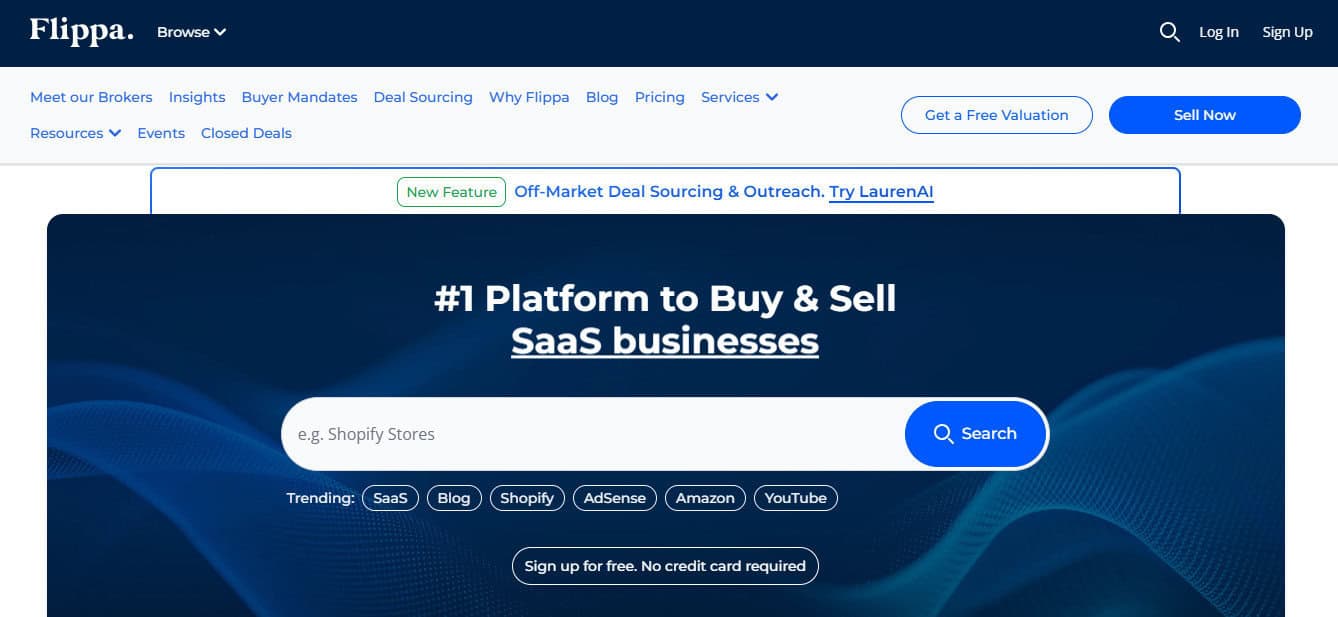Pick the AdSense trending tag
The width and height of the screenshot is (1338, 617).
614,498
